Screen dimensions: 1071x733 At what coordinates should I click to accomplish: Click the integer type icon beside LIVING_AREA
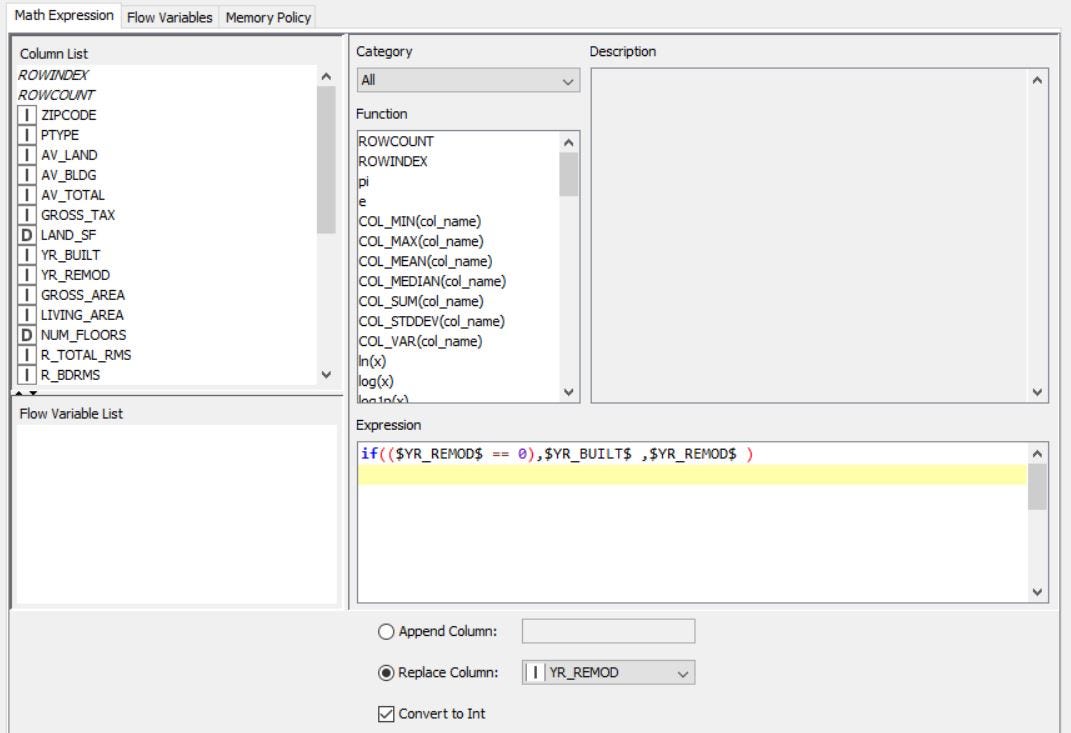coord(27,315)
